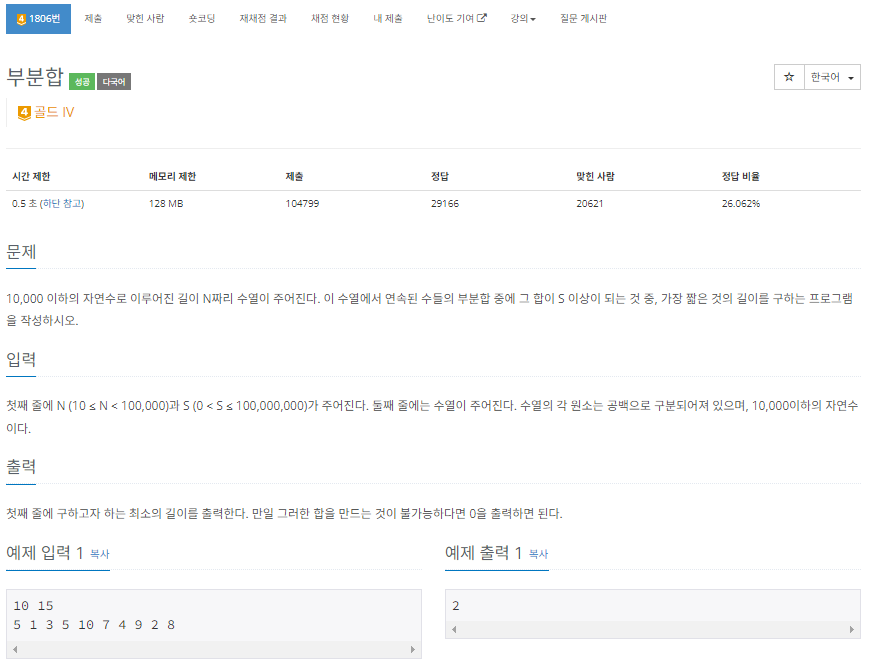Click the 입력 section heading
This screenshot has height=665, width=870.
21,359
